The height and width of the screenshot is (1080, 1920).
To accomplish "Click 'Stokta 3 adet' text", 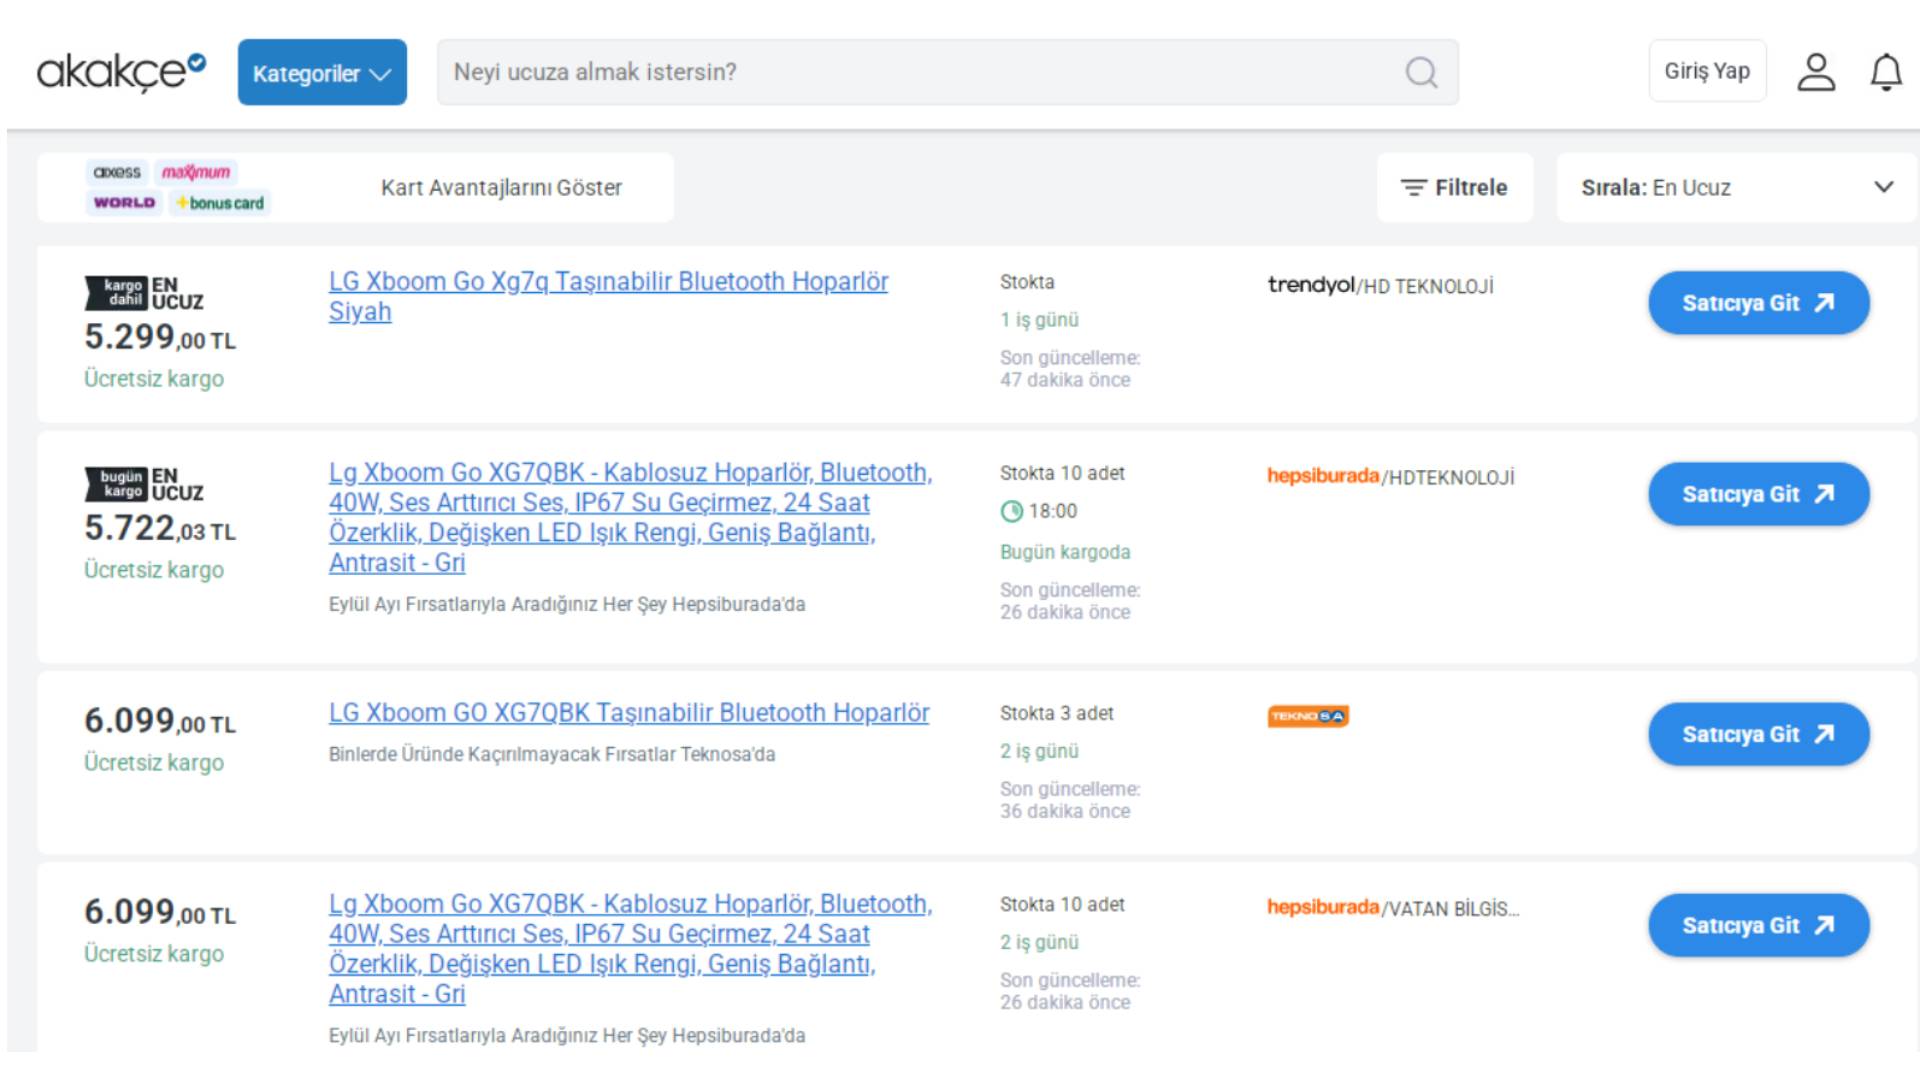I will coord(1057,713).
